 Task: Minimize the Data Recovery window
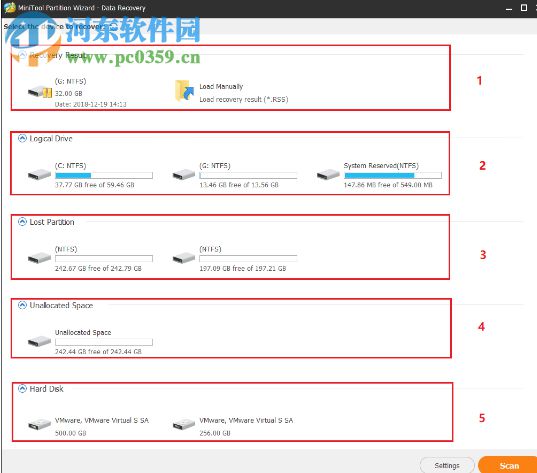(x=509, y=8)
